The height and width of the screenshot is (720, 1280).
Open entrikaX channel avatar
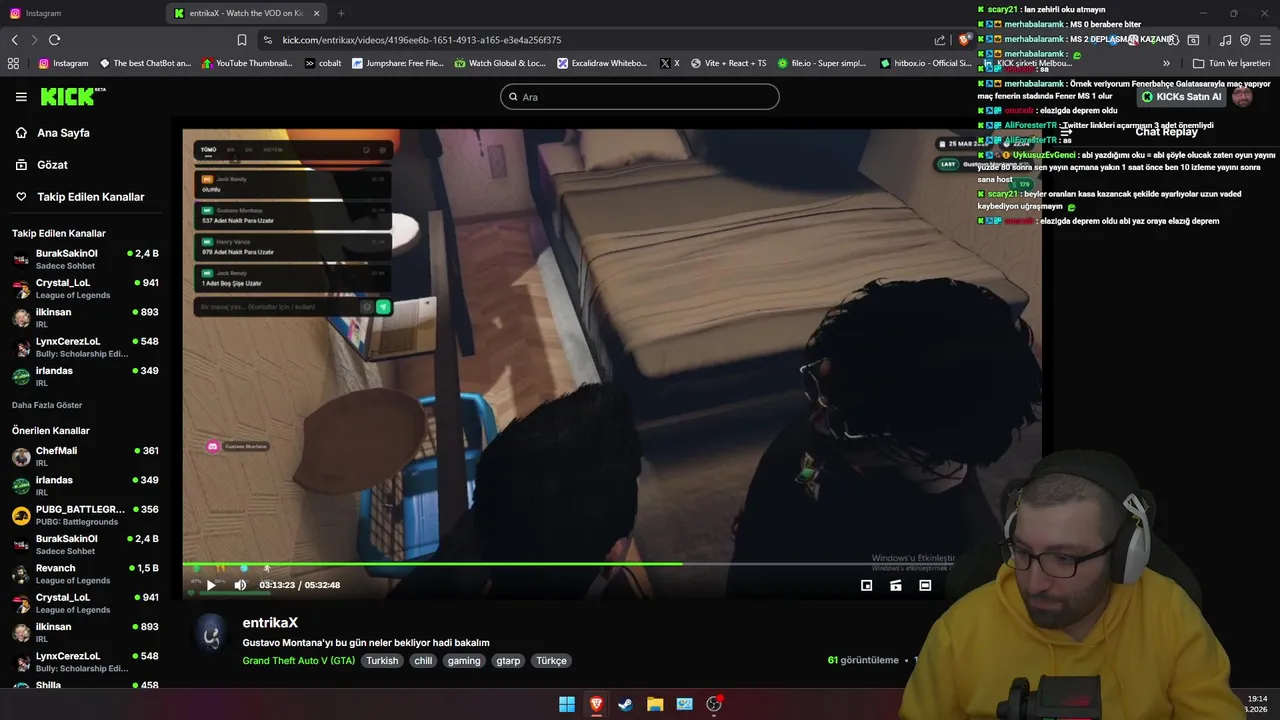(x=211, y=633)
